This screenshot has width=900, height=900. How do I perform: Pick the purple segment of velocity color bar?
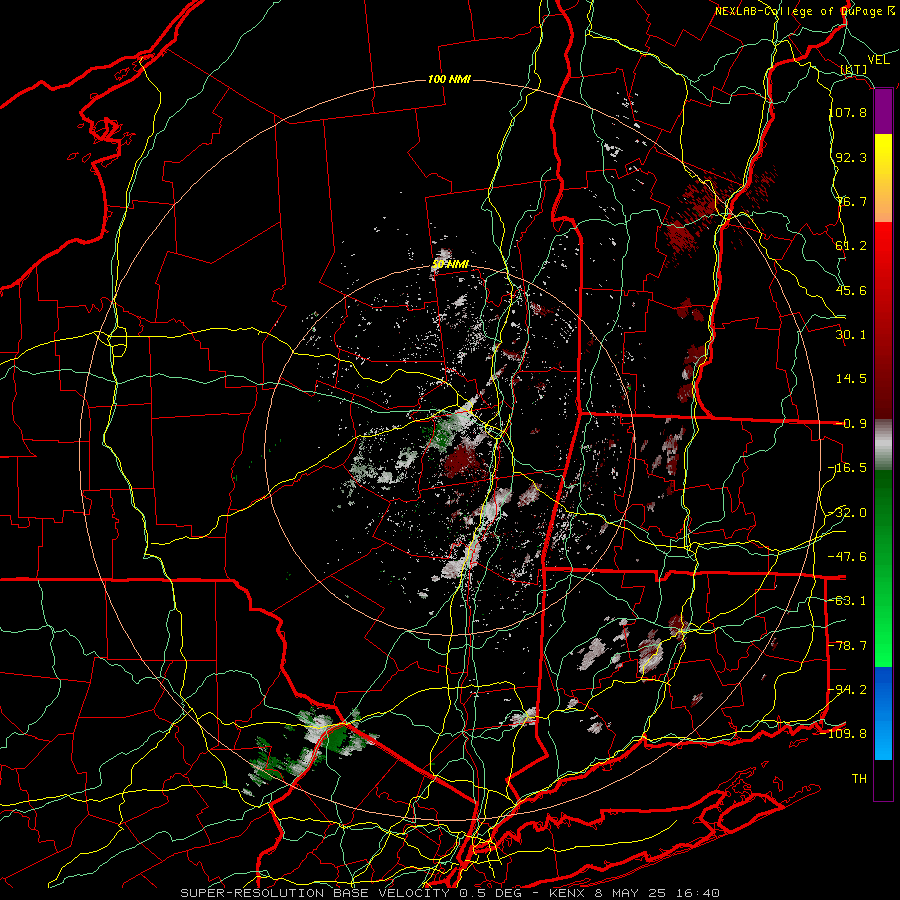(883, 112)
